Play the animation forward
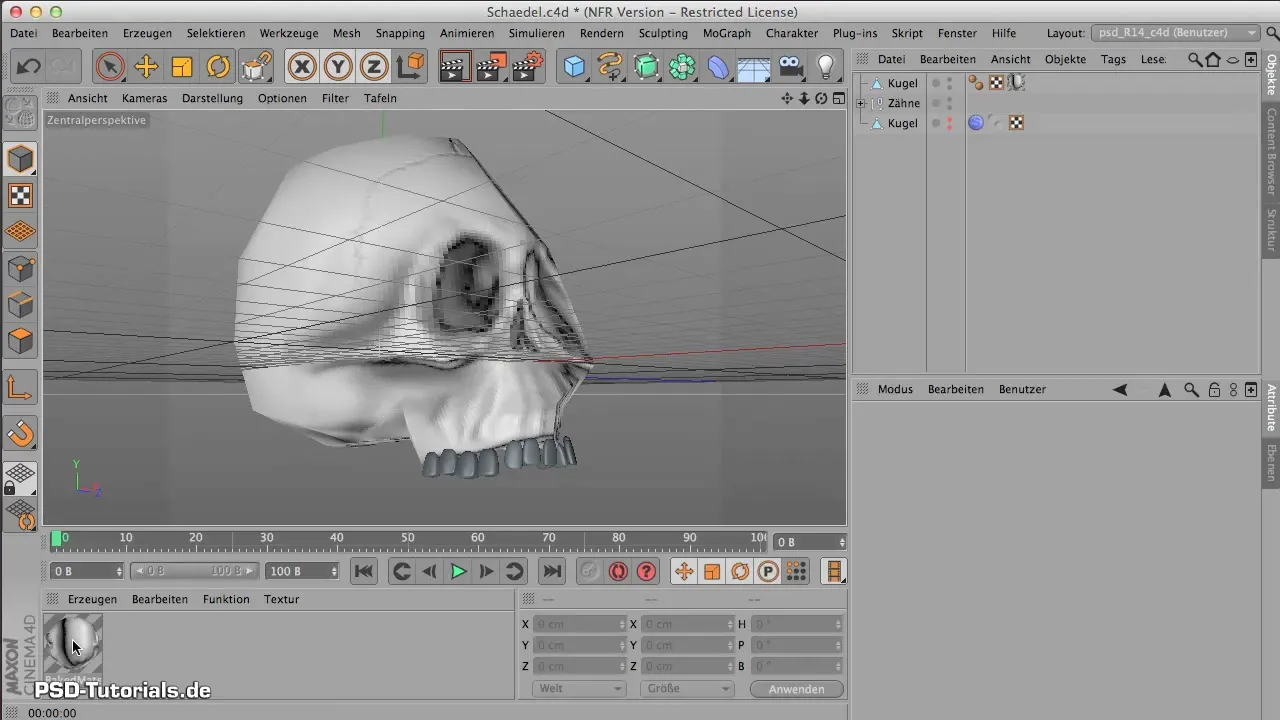Screen dimensions: 1280x720 coord(458,571)
